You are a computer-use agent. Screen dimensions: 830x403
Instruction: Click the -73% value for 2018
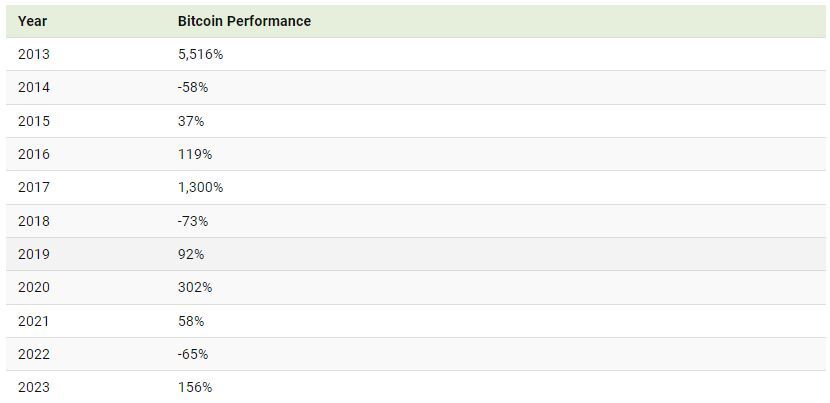[193, 221]
